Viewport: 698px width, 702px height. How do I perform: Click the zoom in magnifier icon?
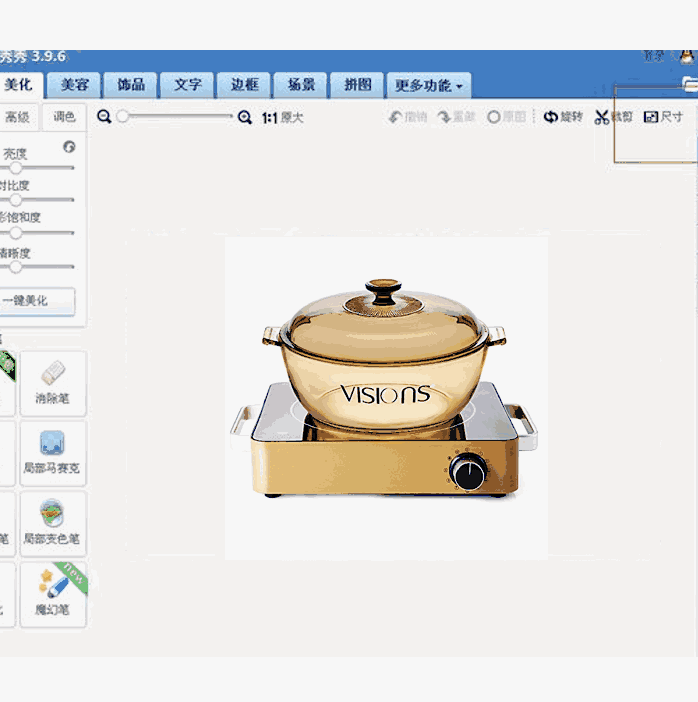click(245, 117)
